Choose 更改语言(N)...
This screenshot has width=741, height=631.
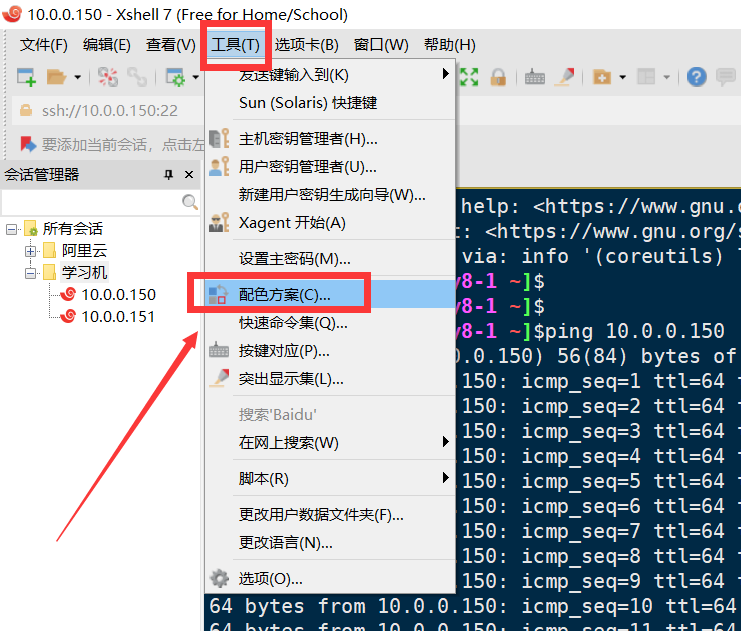[330, 543]
